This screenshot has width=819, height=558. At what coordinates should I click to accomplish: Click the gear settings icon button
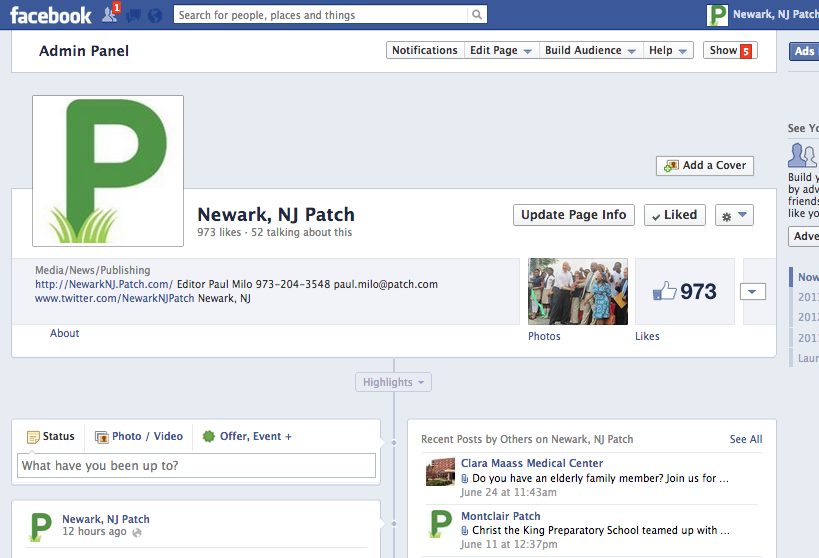(734, 215)
